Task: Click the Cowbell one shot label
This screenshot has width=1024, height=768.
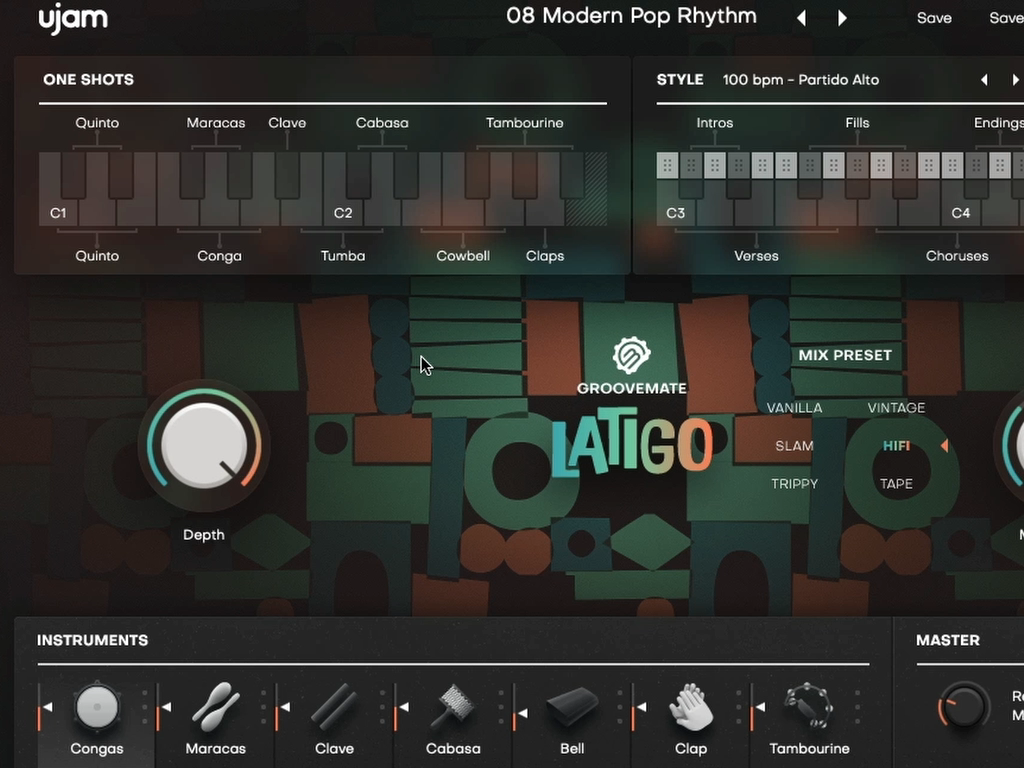Action: tap(463, 256)
